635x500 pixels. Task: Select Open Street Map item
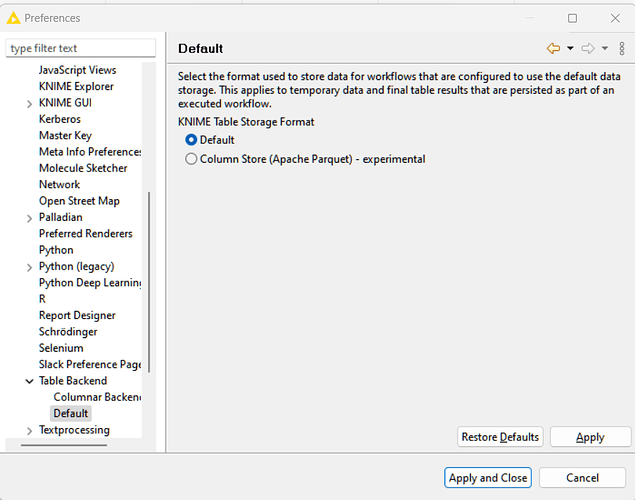[79, 201]
